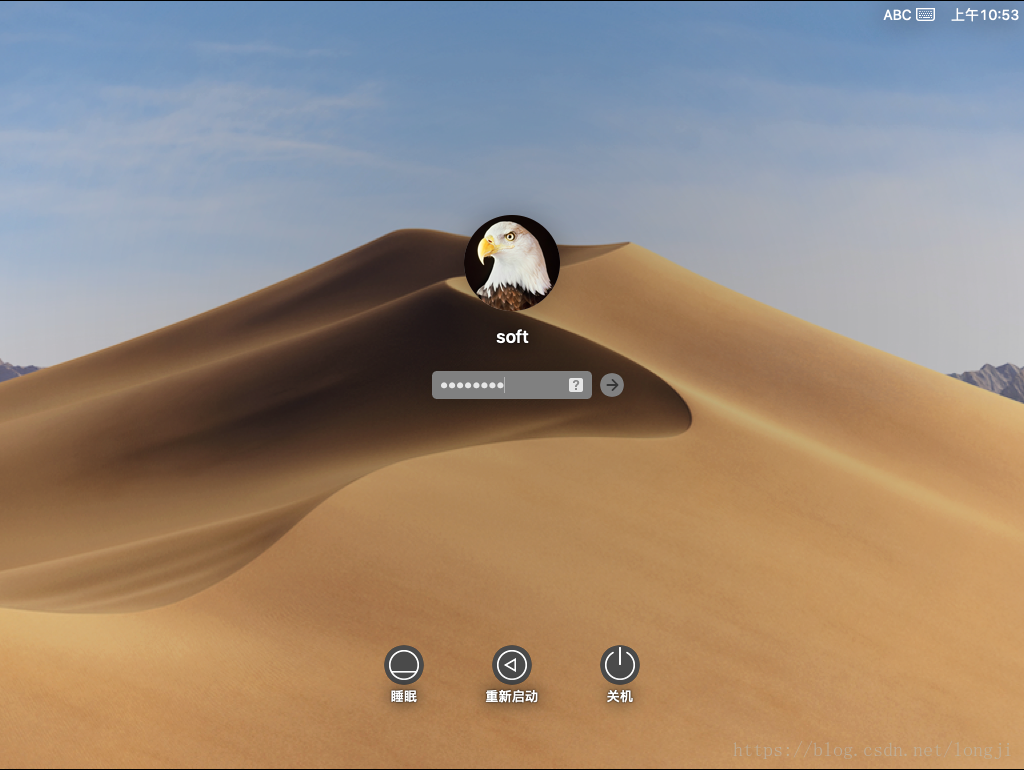Viewport: 1024px width, 770px height.
Task: Click inside the password input field
Action: 512,385
